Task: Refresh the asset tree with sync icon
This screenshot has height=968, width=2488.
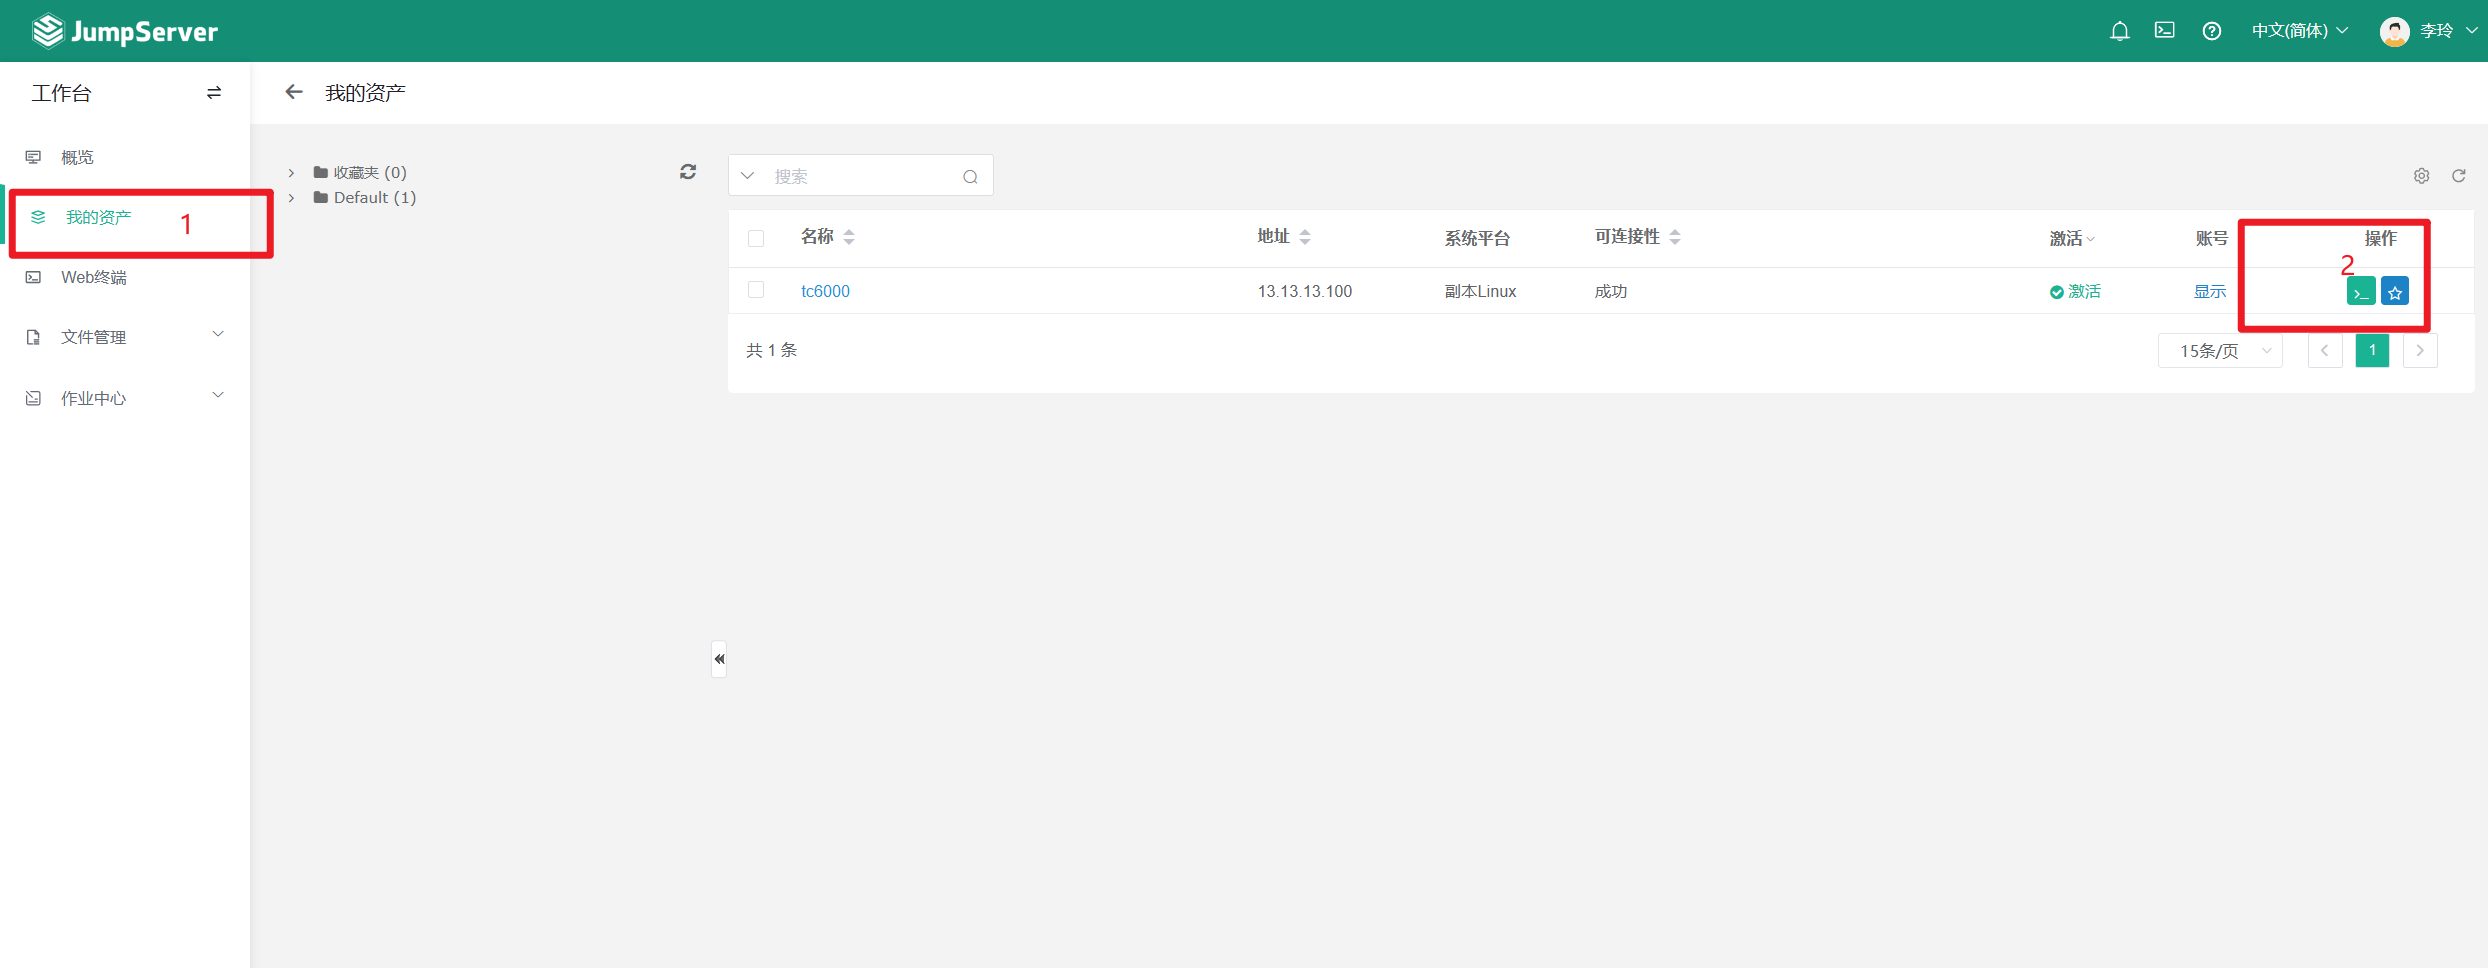Action: (x=688, y=172)
